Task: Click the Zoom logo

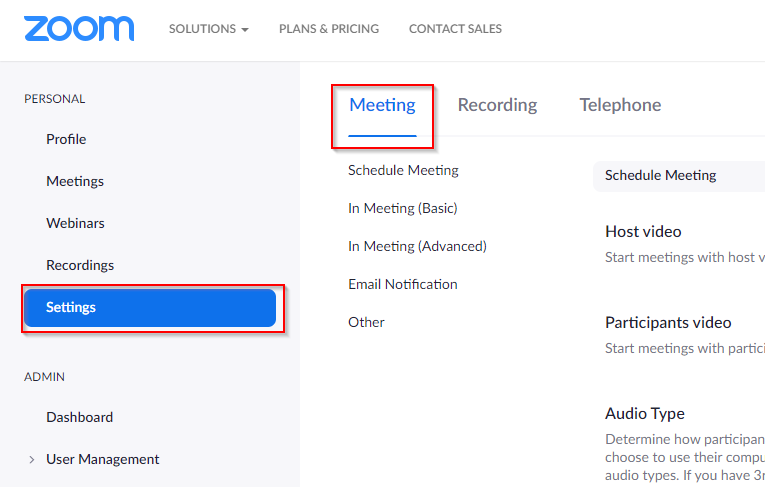Action: click(x=79, y=28)
